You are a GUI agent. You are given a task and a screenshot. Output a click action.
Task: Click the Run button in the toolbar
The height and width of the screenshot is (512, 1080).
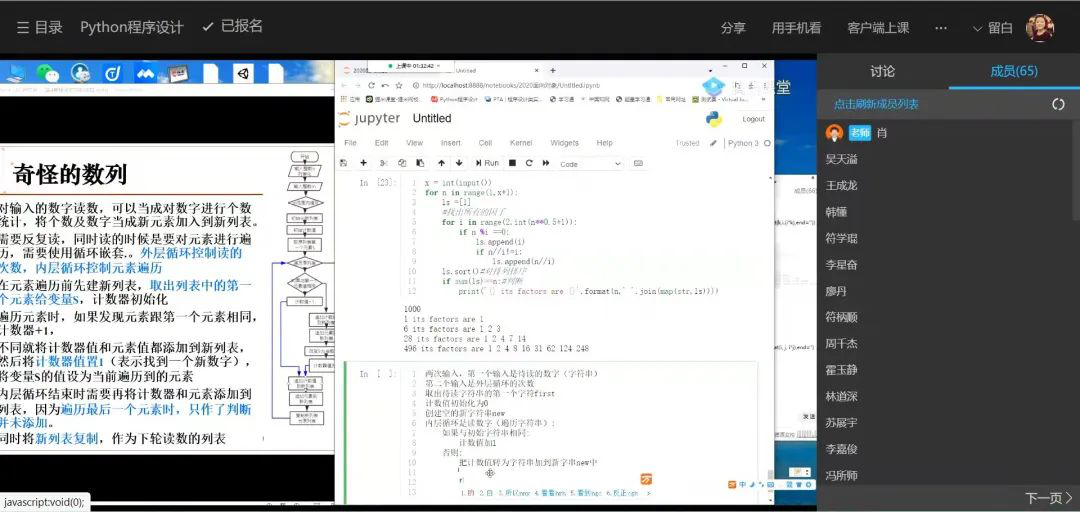486,163
